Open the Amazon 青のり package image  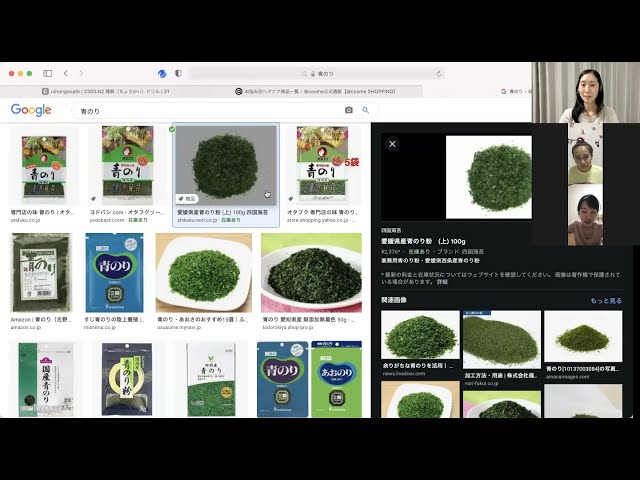(x=41, y=273)
